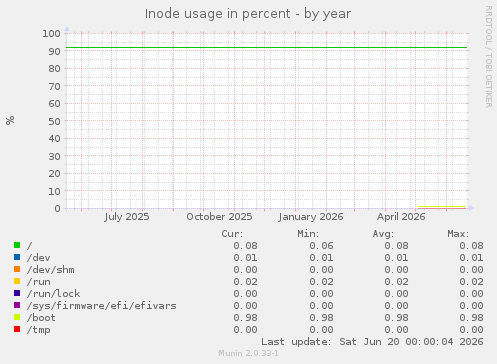Select the /run/lock legend label
This screenshot has width=497, height=364.
pos(53,294)
